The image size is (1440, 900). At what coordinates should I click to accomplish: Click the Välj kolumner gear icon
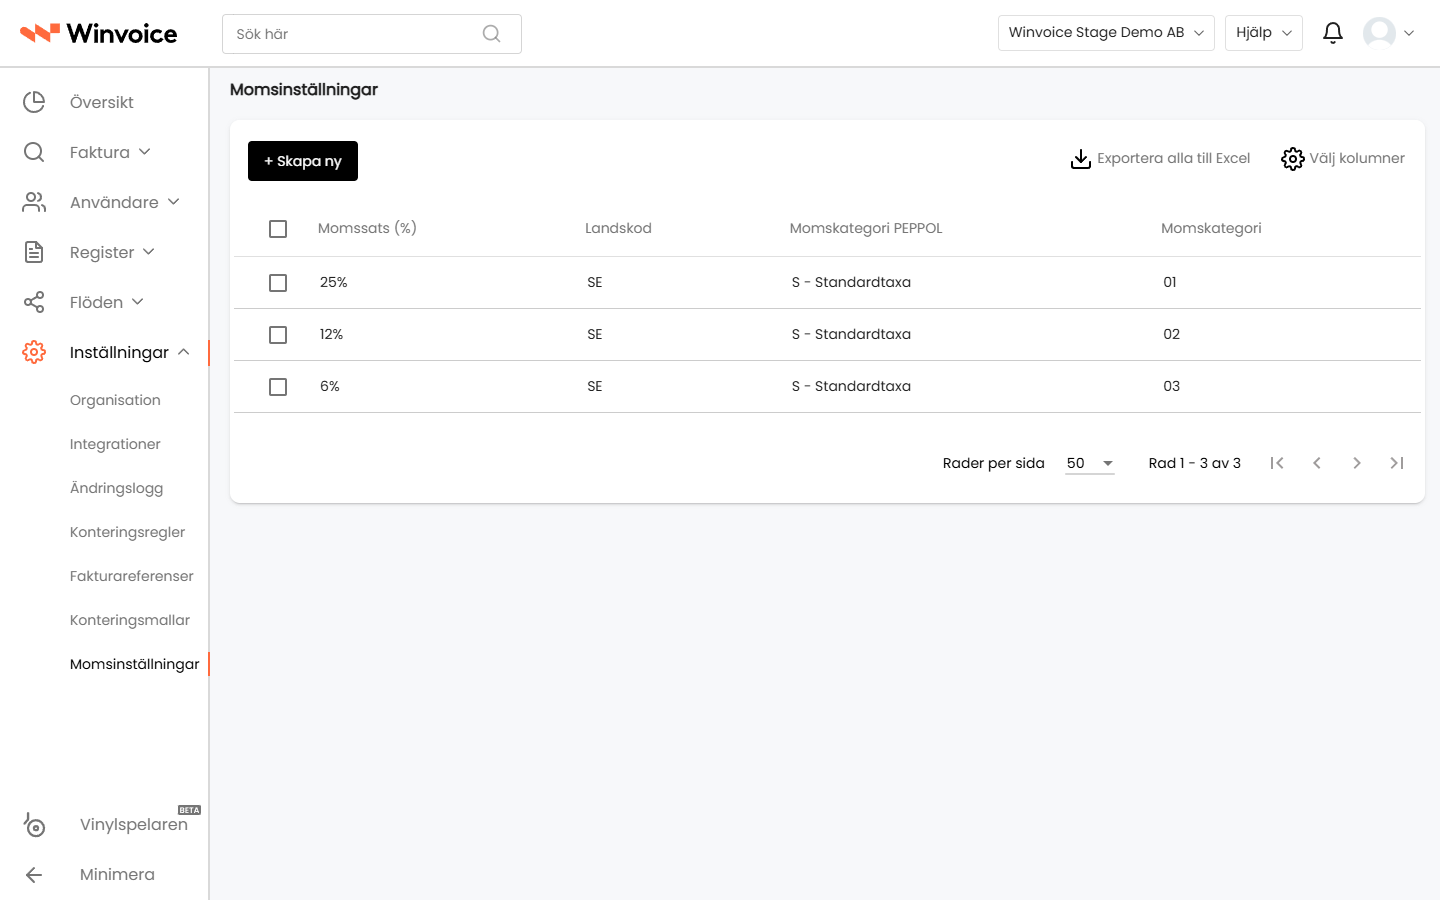click(1293, 159)
